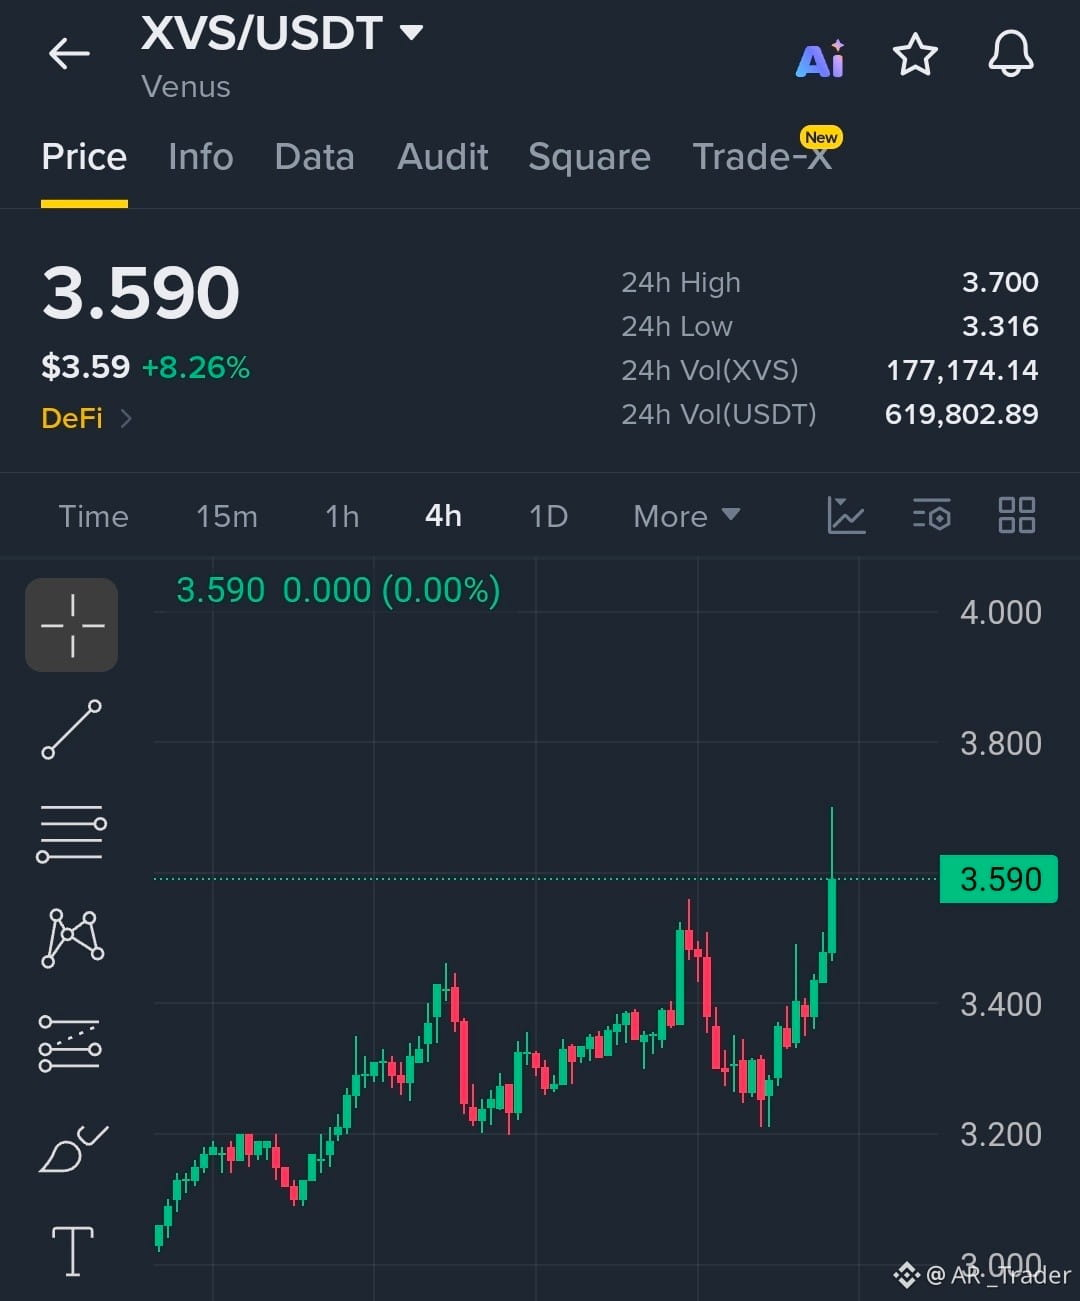Expand the More timeframes dropdown
The height and width of the screenshot is (1301, 1080).
[687, 516]
